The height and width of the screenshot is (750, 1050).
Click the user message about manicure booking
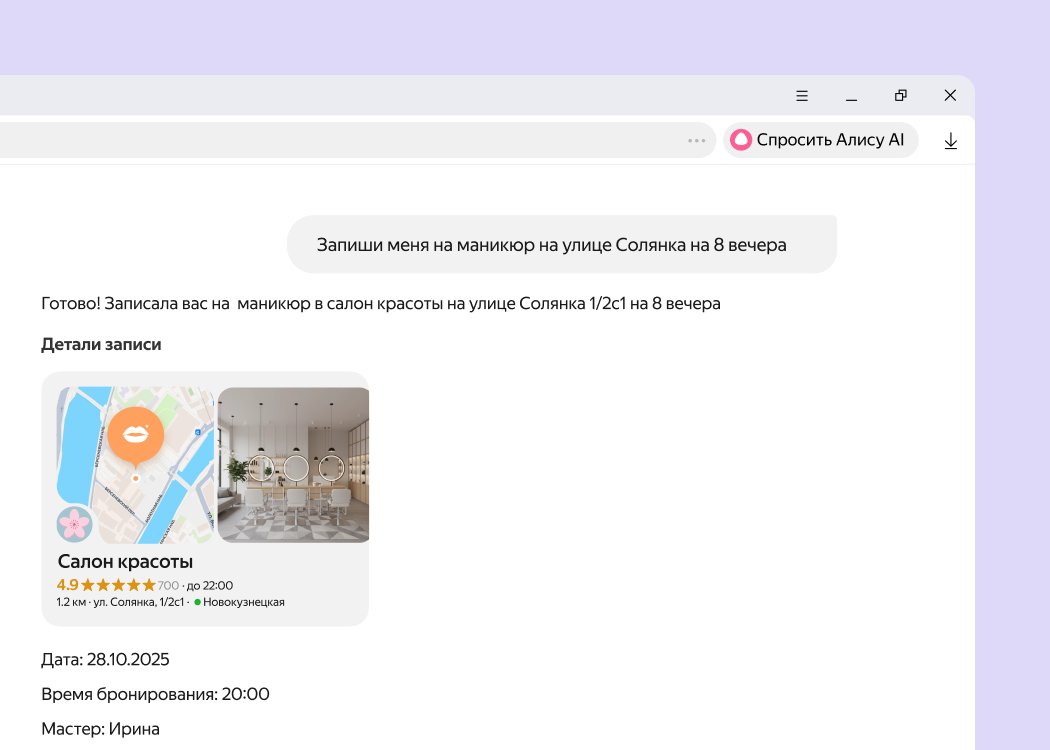pyautogui.click(x=562, y=244)
